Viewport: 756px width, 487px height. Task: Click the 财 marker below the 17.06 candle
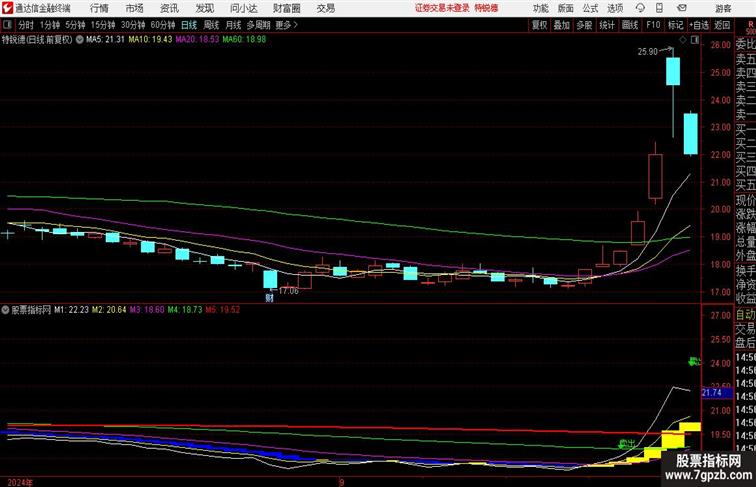tap(270, 298)
